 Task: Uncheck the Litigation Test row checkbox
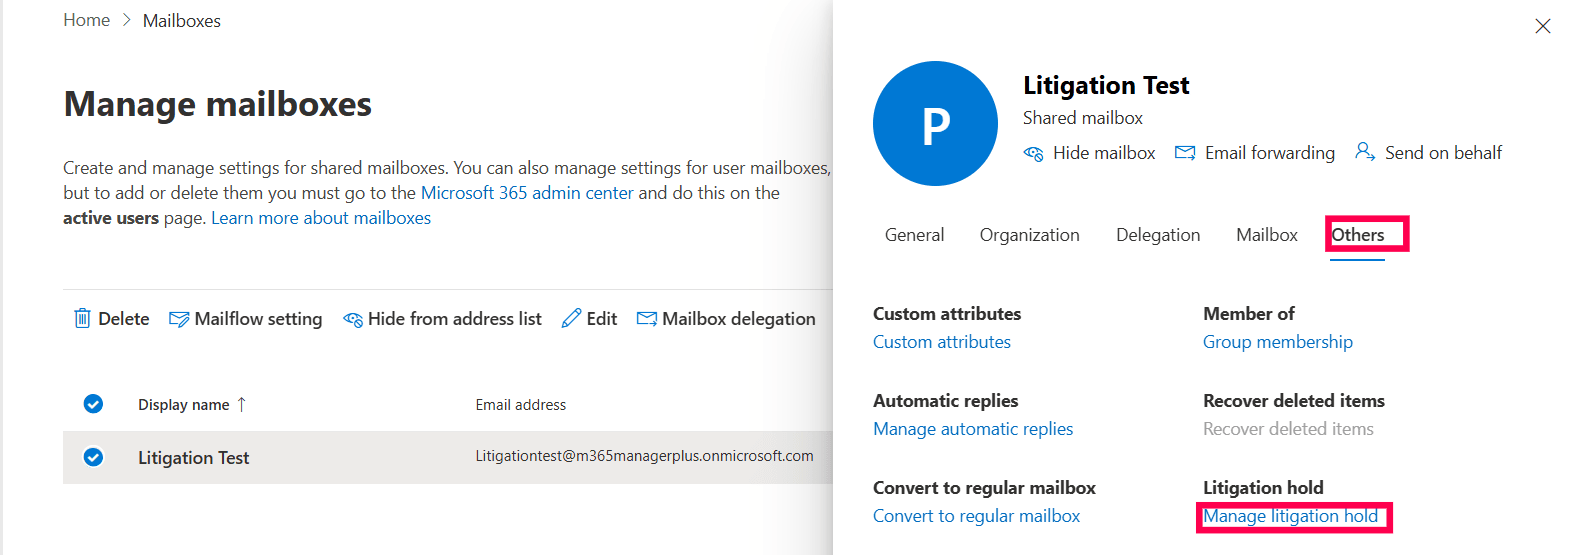pyautogui.click(x=93, y=457)
